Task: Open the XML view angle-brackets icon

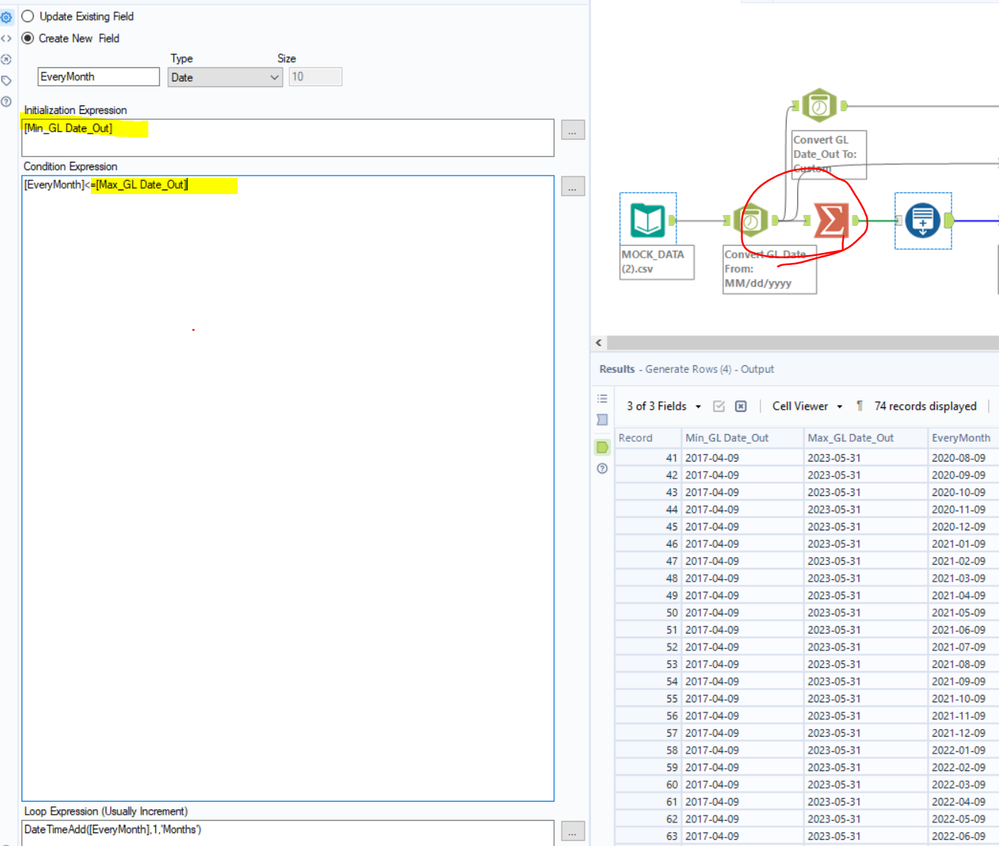Action: click(6, 38)
